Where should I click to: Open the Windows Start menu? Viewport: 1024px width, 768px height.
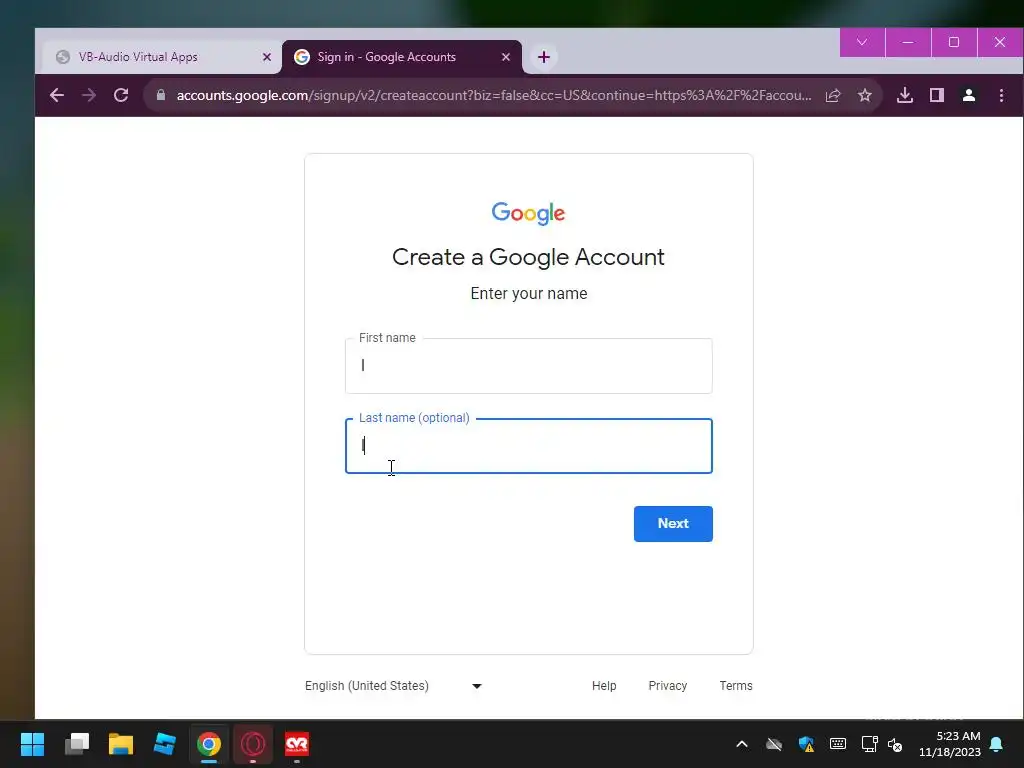click(x=33, y=744)
